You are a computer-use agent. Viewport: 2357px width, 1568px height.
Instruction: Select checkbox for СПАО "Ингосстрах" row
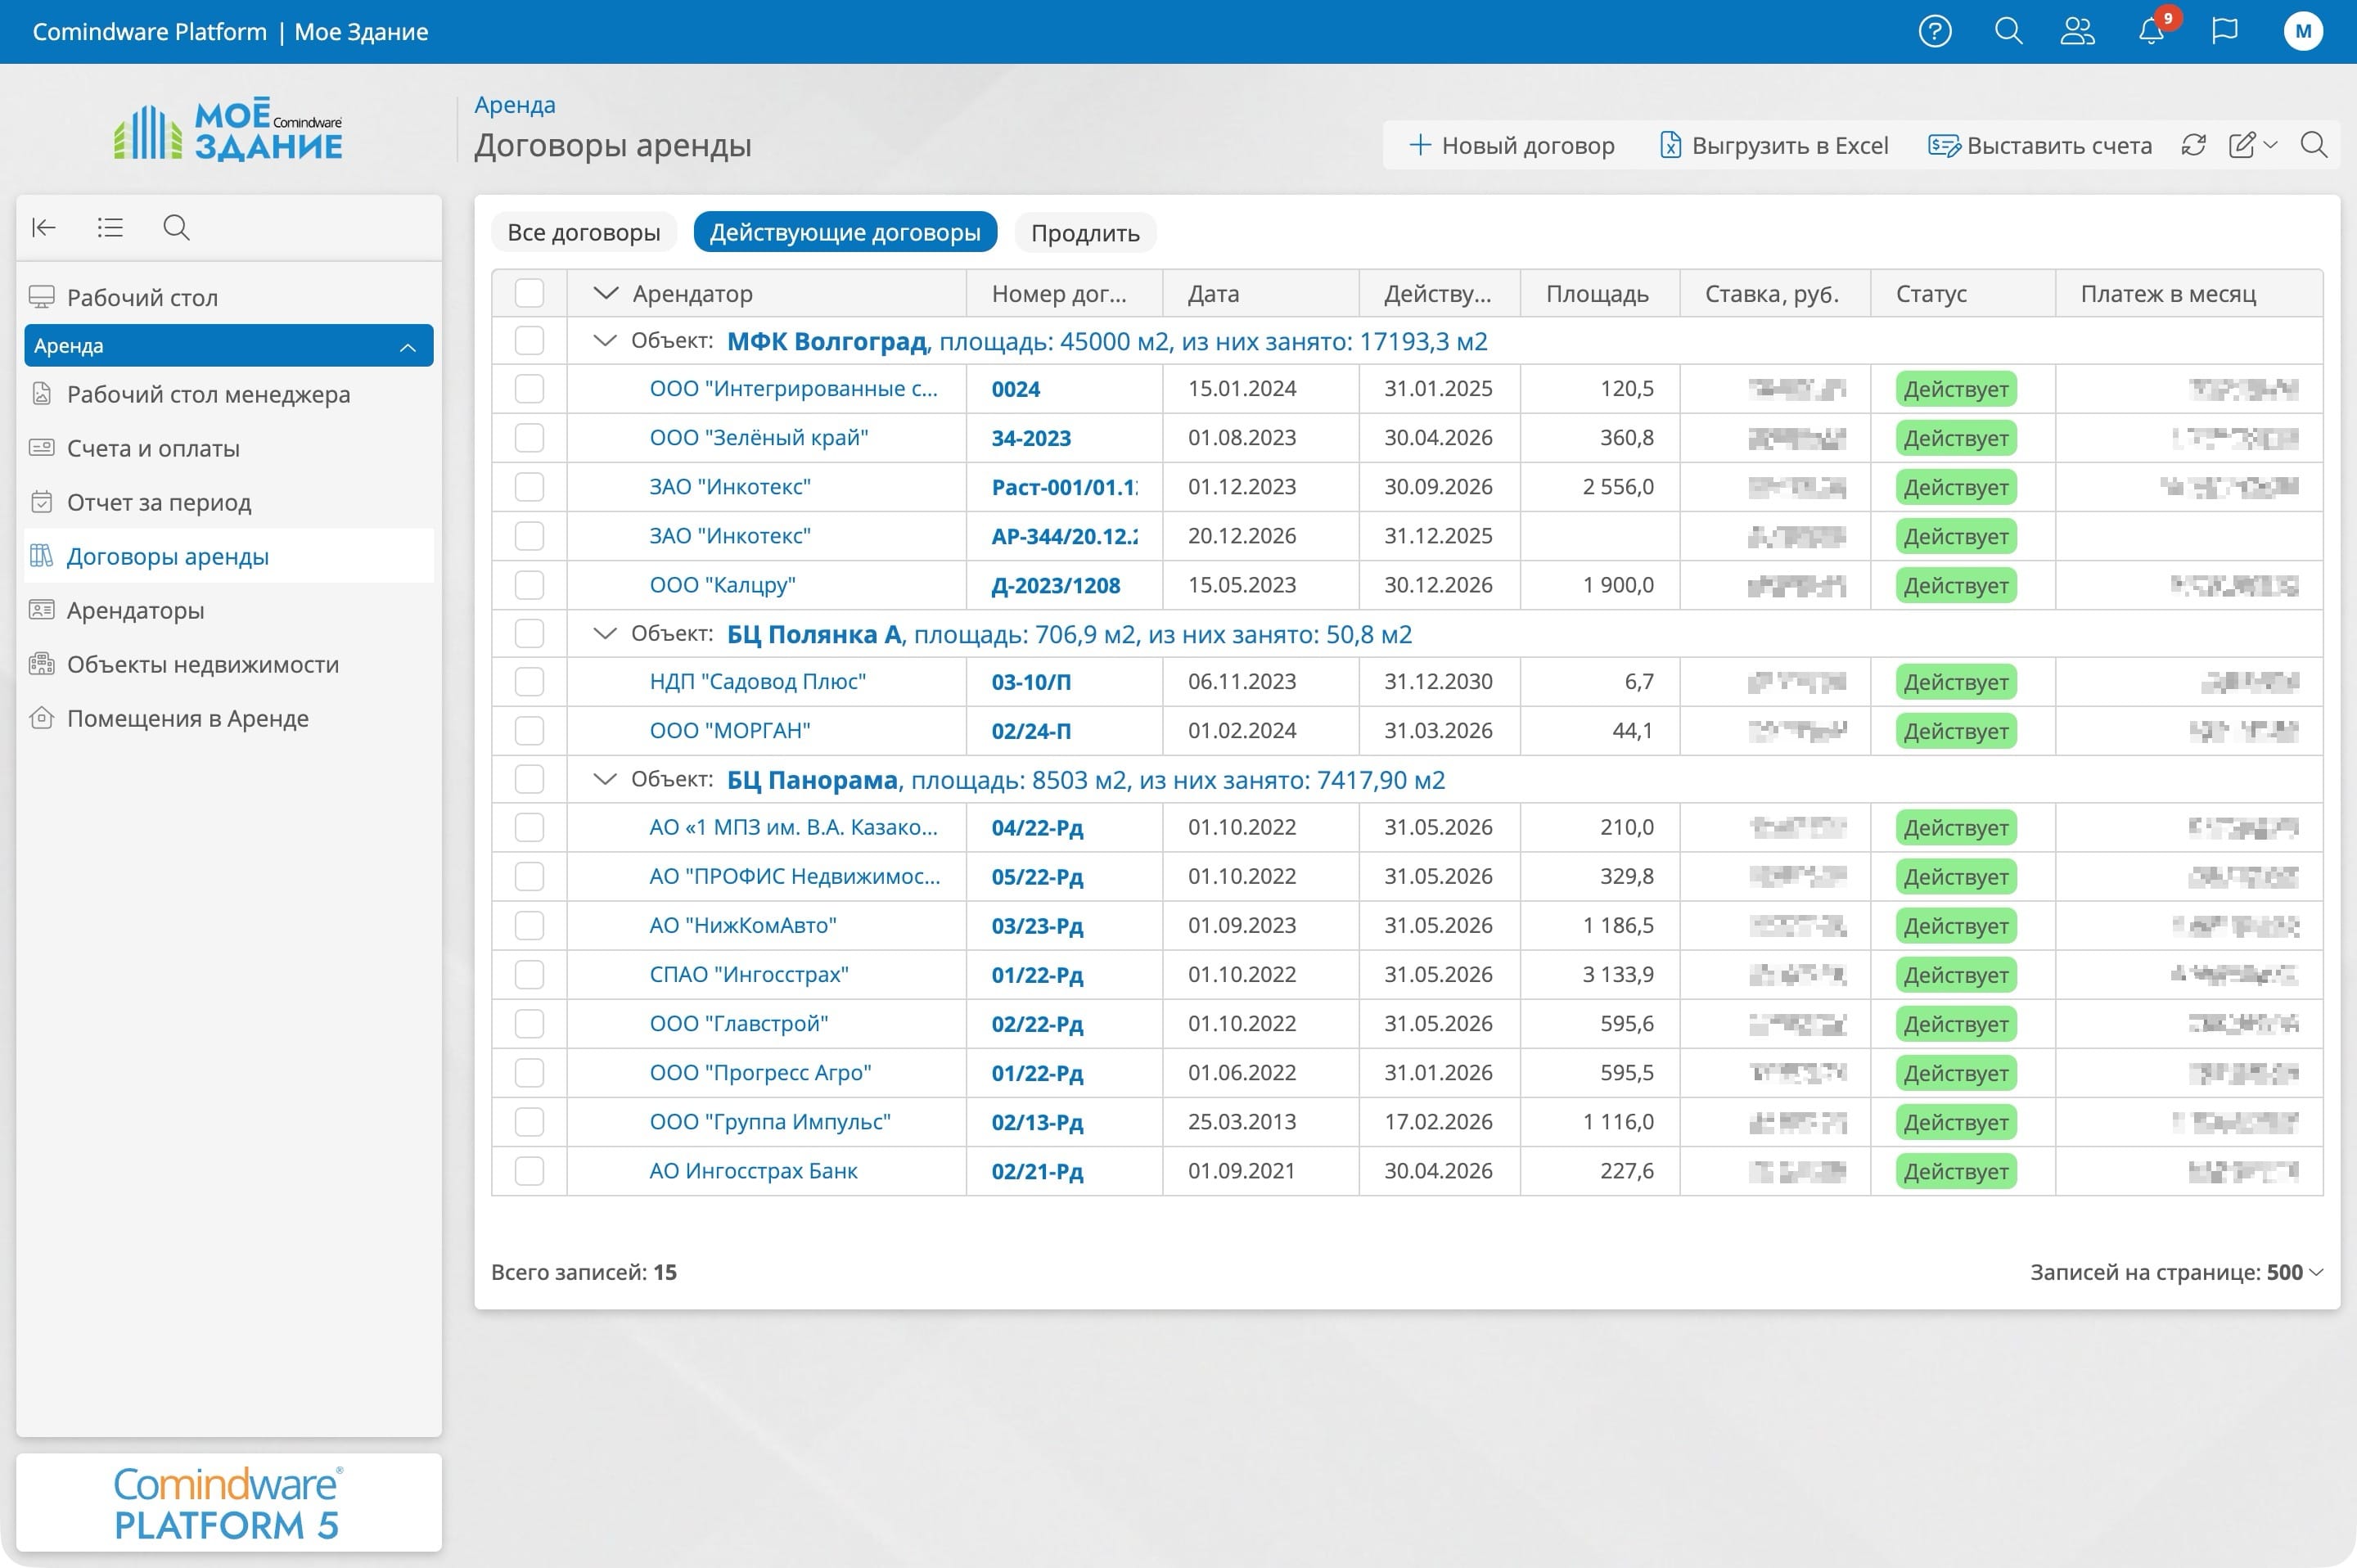coord(529,975)
